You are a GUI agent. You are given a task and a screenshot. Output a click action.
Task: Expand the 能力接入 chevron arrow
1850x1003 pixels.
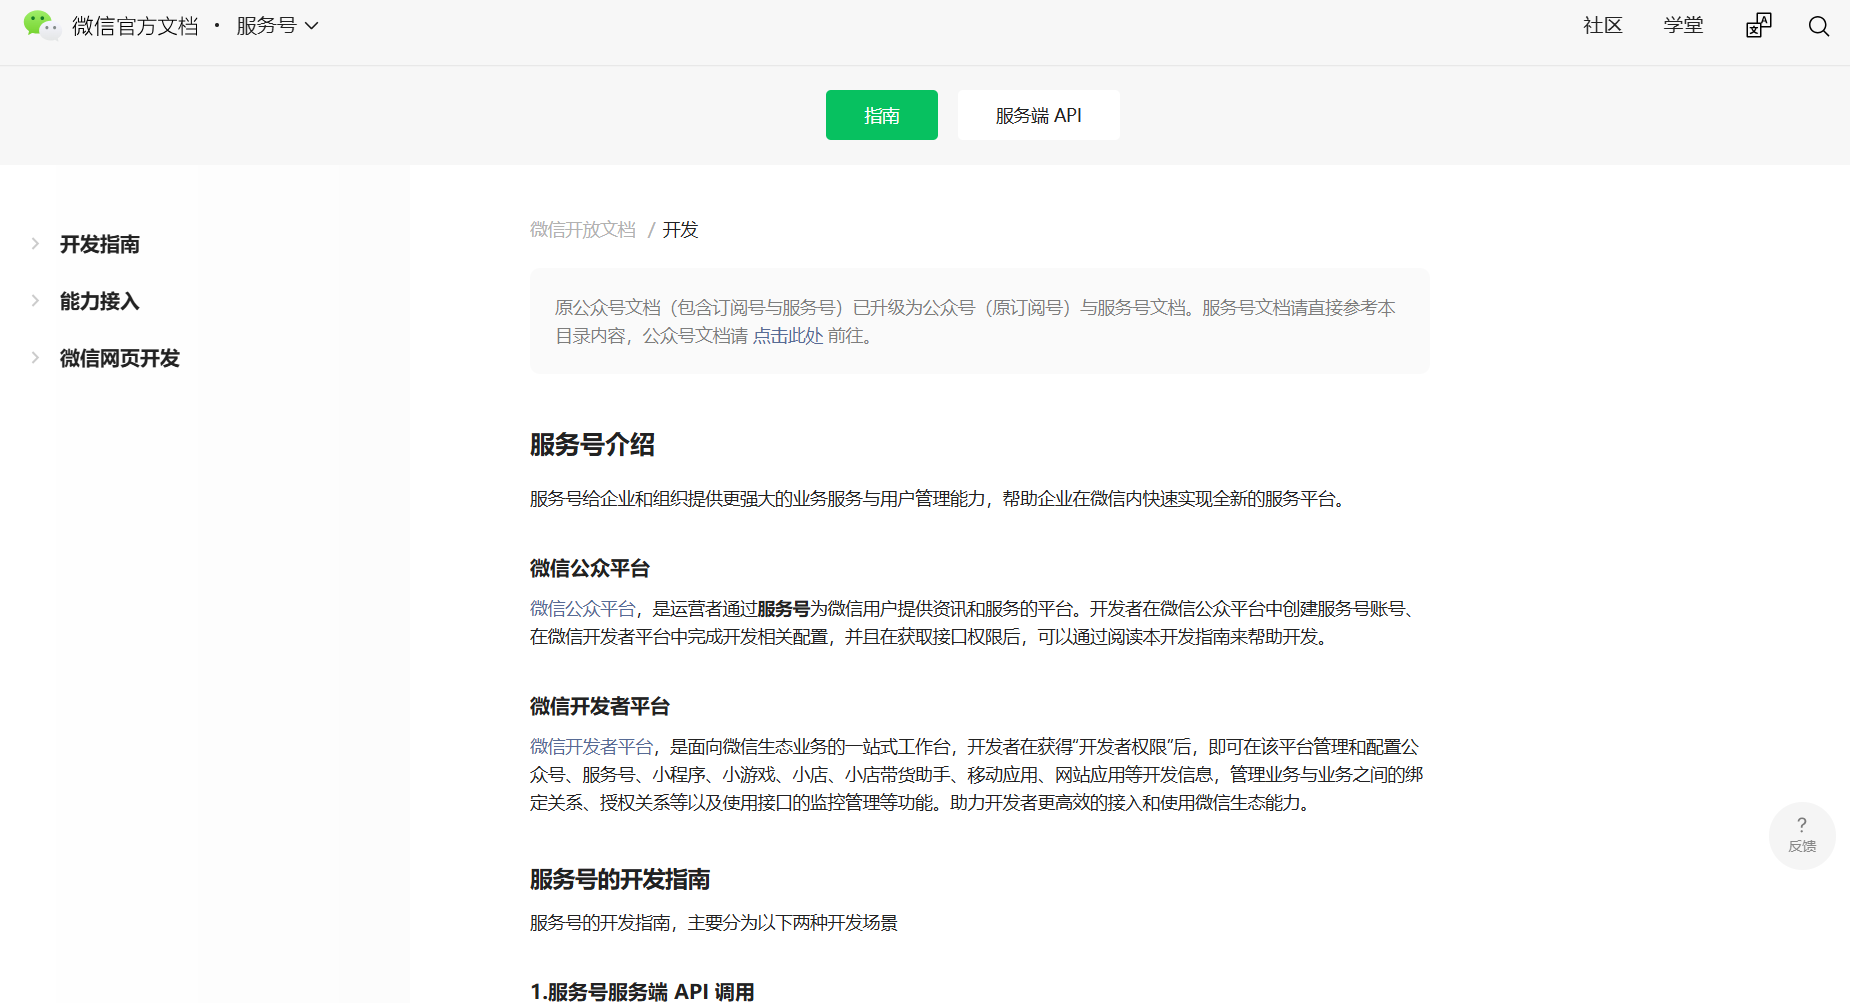pos(35,301)
